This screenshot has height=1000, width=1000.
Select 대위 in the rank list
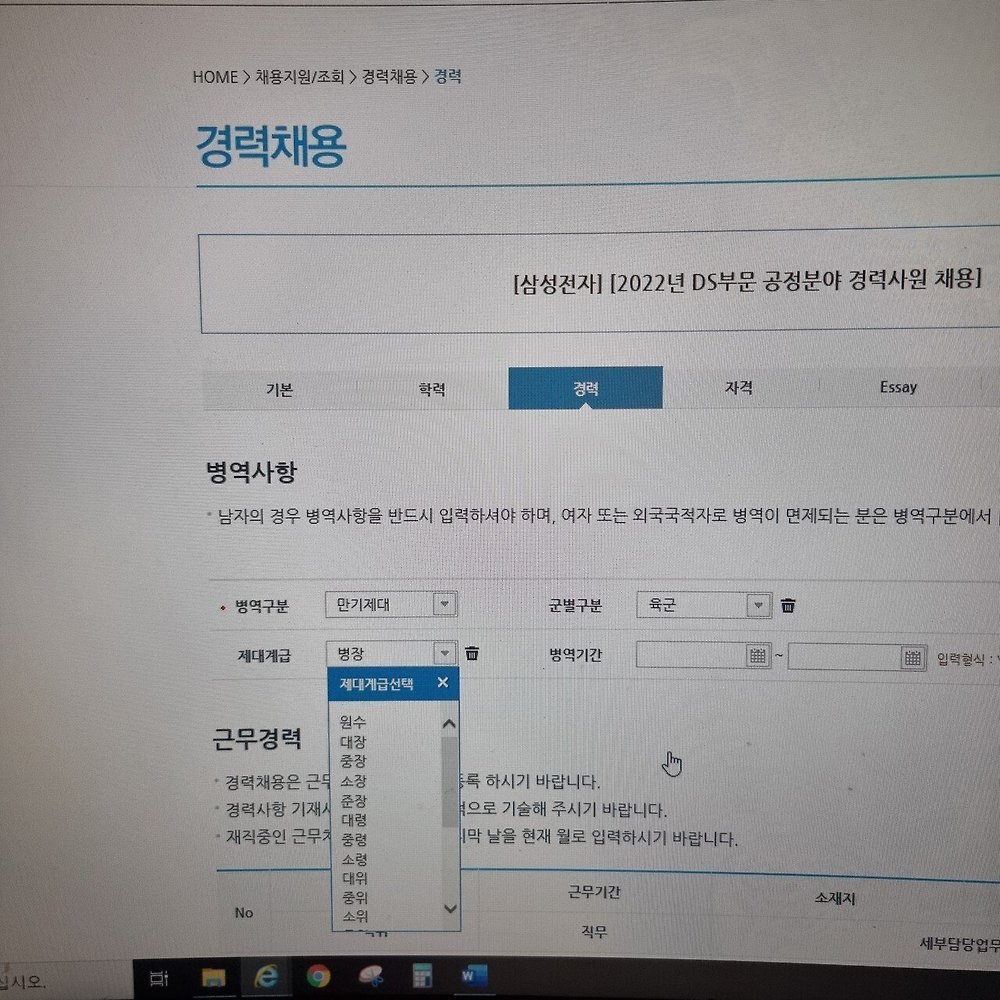point(355,878)
